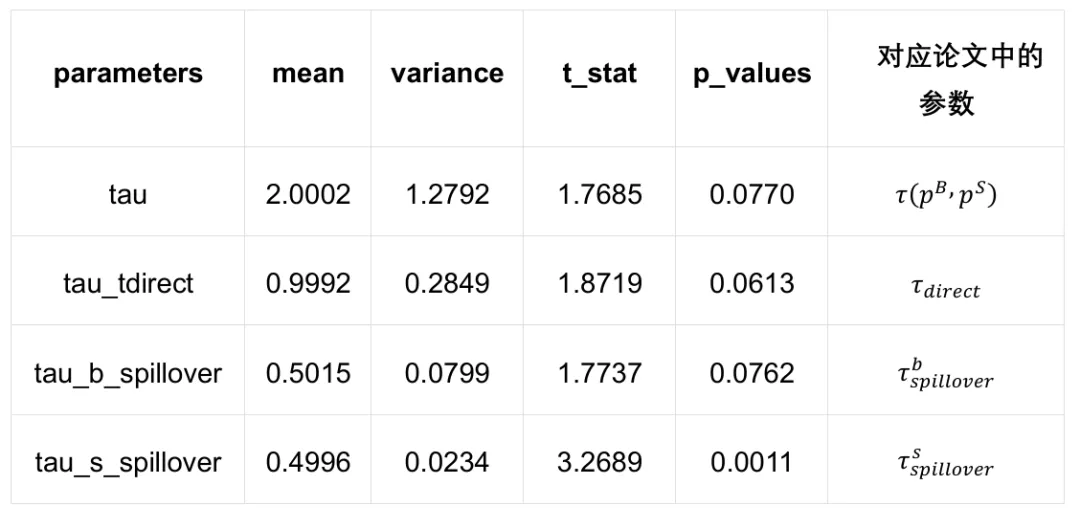This screenshot has height=529, width=1080.
Task: Select the p_values column header
Action: click(x=751, y=74)
